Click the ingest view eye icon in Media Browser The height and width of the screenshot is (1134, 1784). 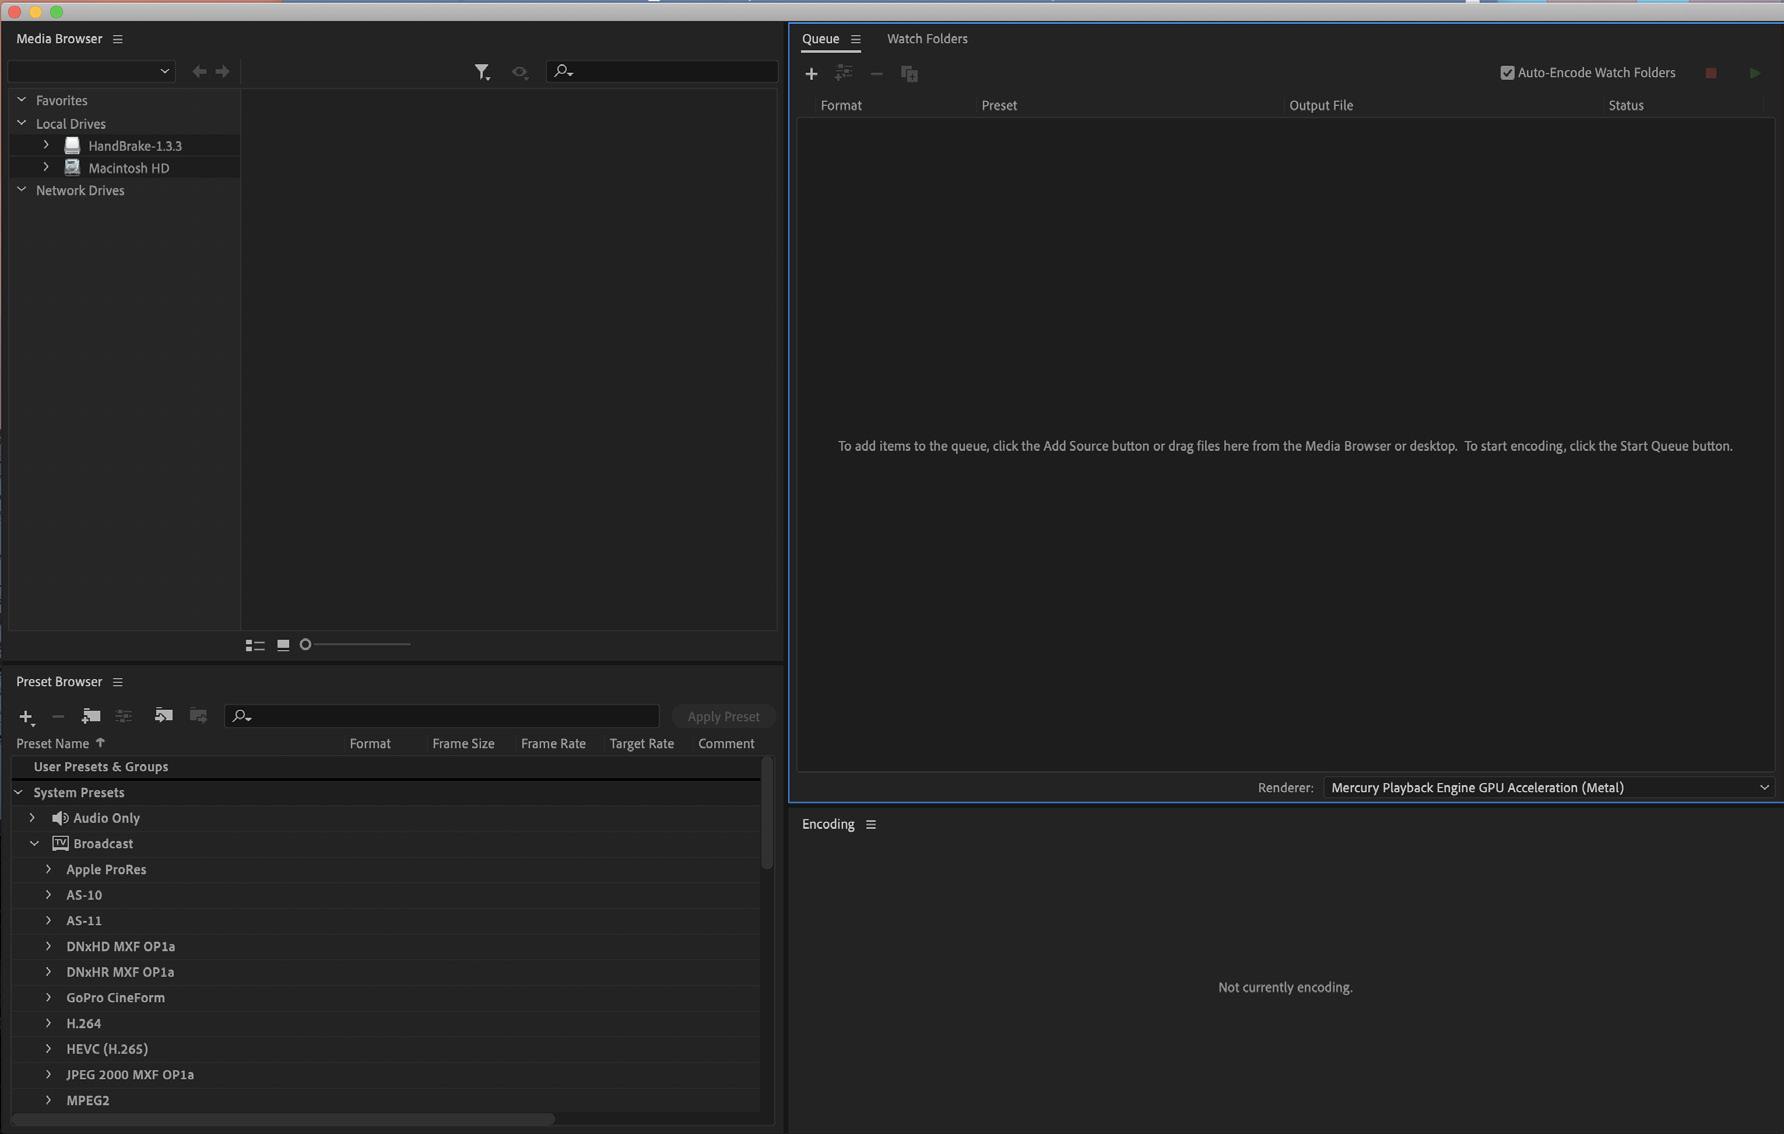pyautogui.click(x=520, y=72)
